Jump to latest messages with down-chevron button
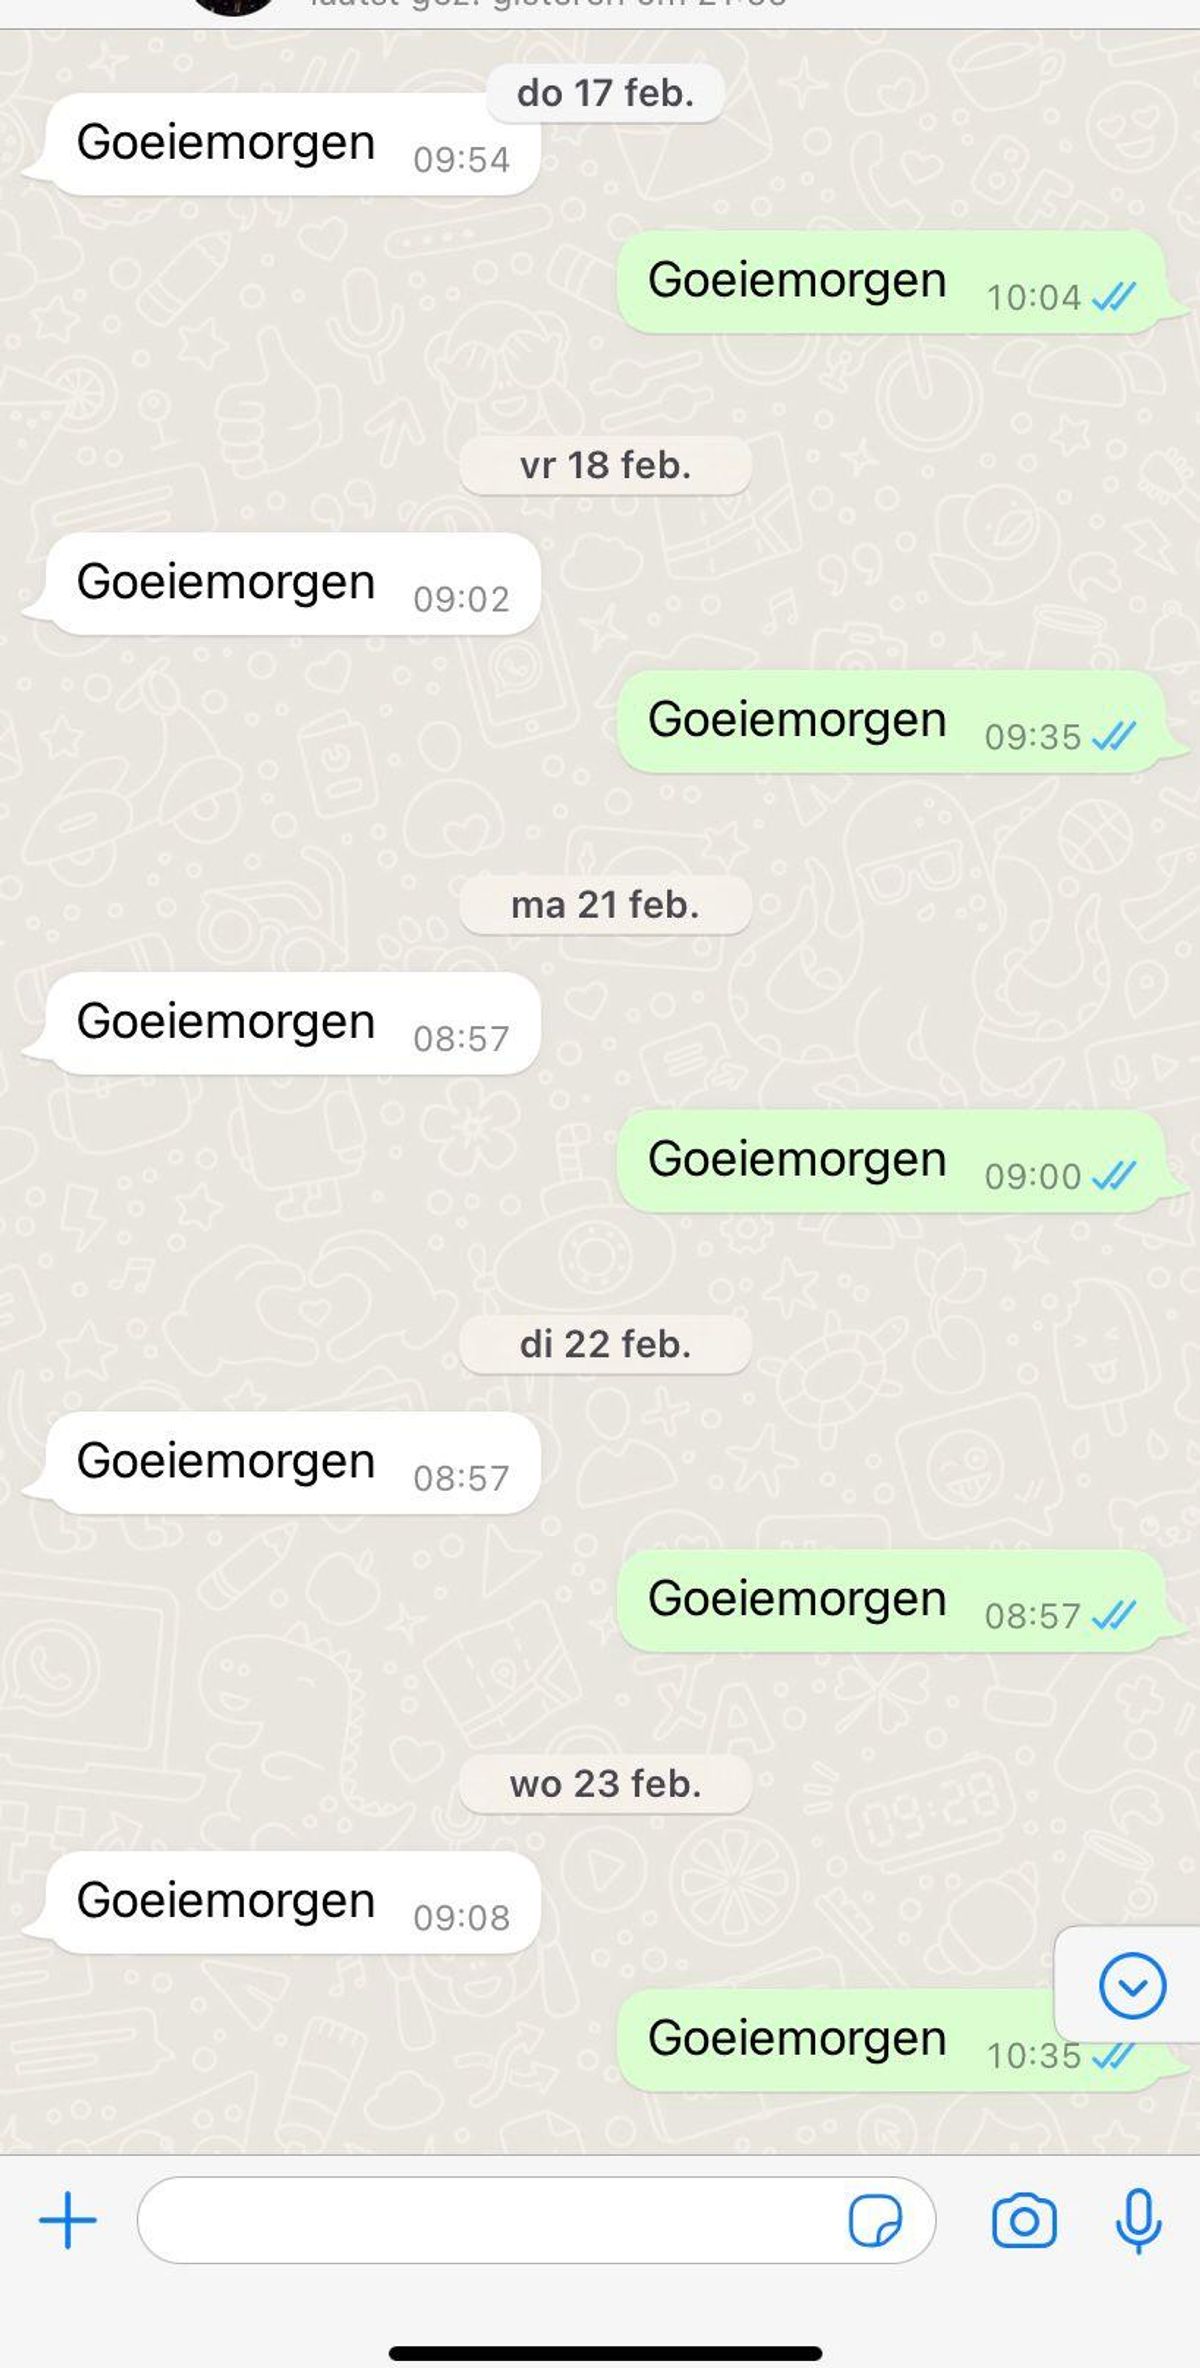This screenshot has height=2368, width=1200. point(1132,1985)
